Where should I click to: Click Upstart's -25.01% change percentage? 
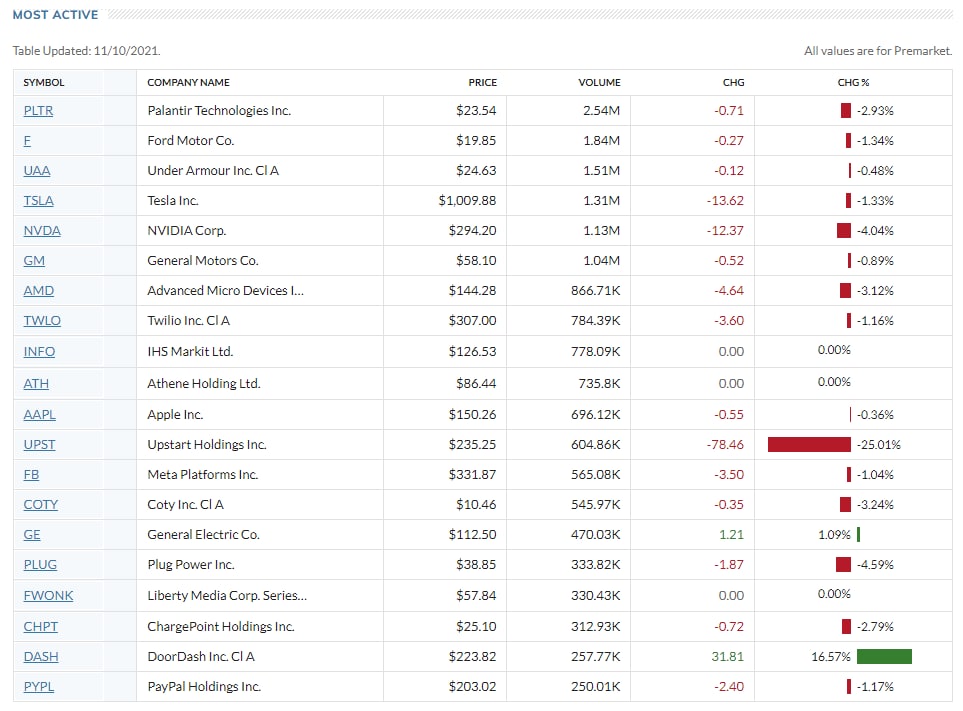879,445
